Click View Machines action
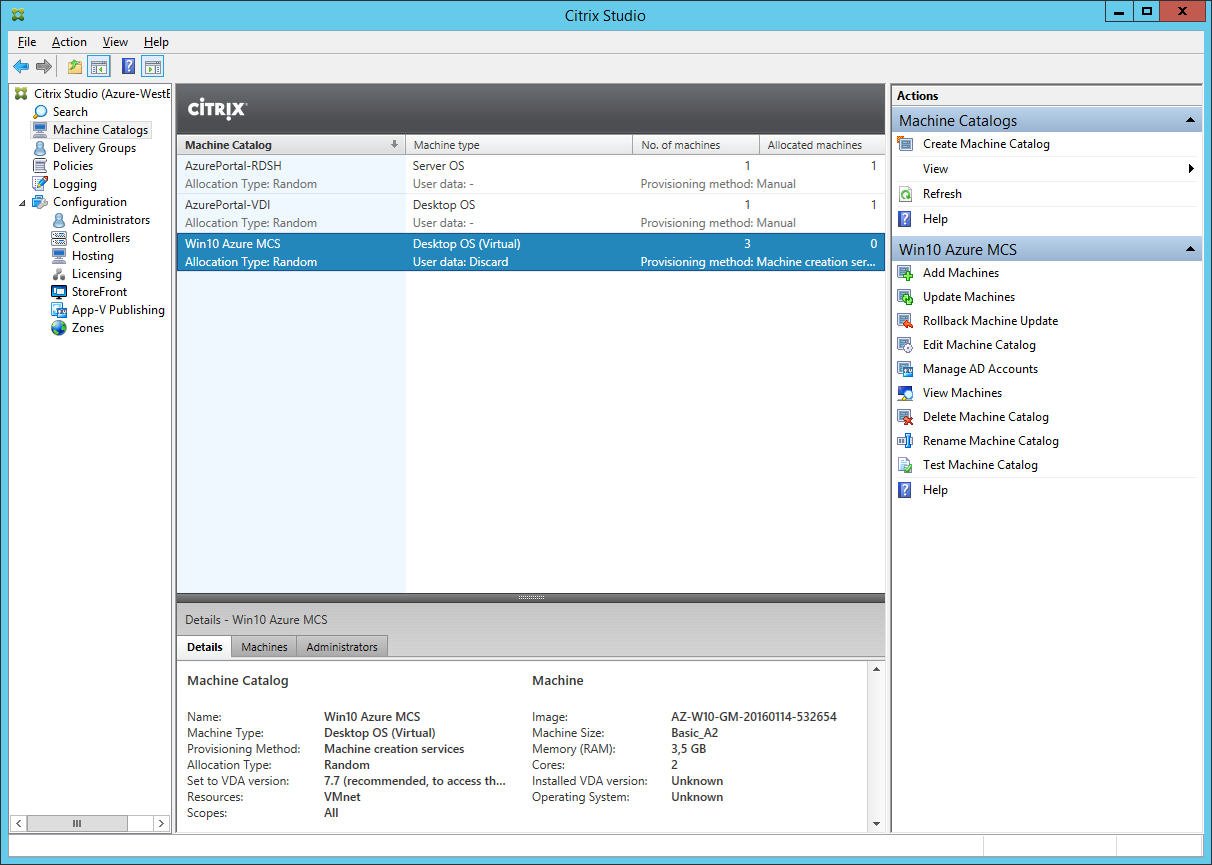 [962, 393]
